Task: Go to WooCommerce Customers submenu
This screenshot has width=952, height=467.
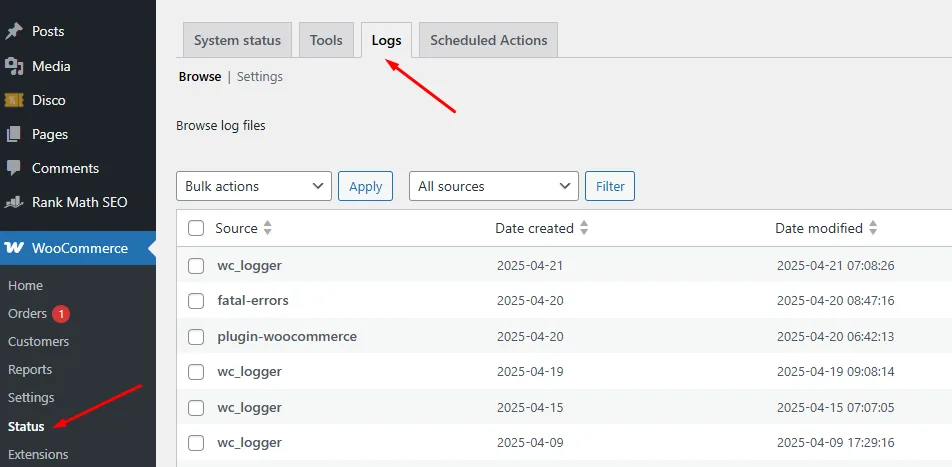Action: 38,341
